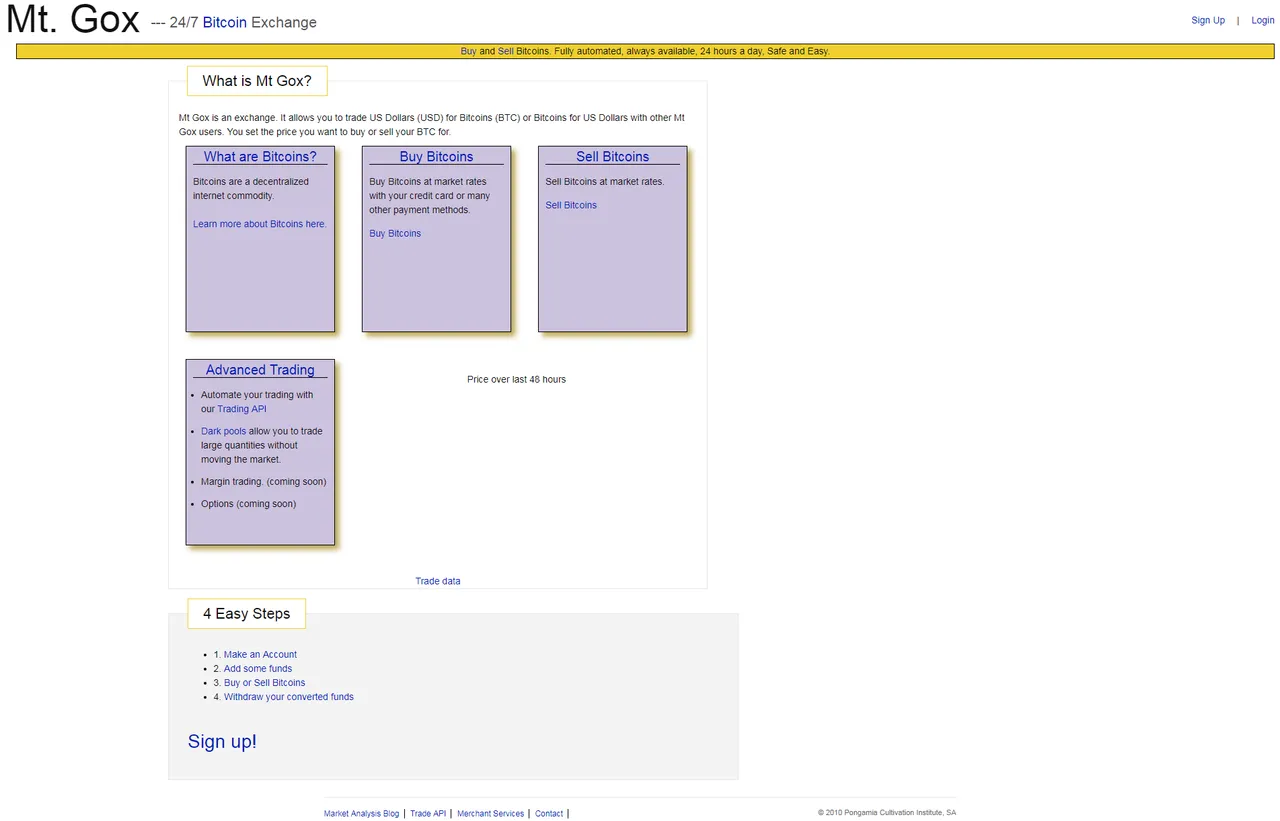
Task: Click 'Sell Bitcoins at market rates.' text
Action: point(605,182)
